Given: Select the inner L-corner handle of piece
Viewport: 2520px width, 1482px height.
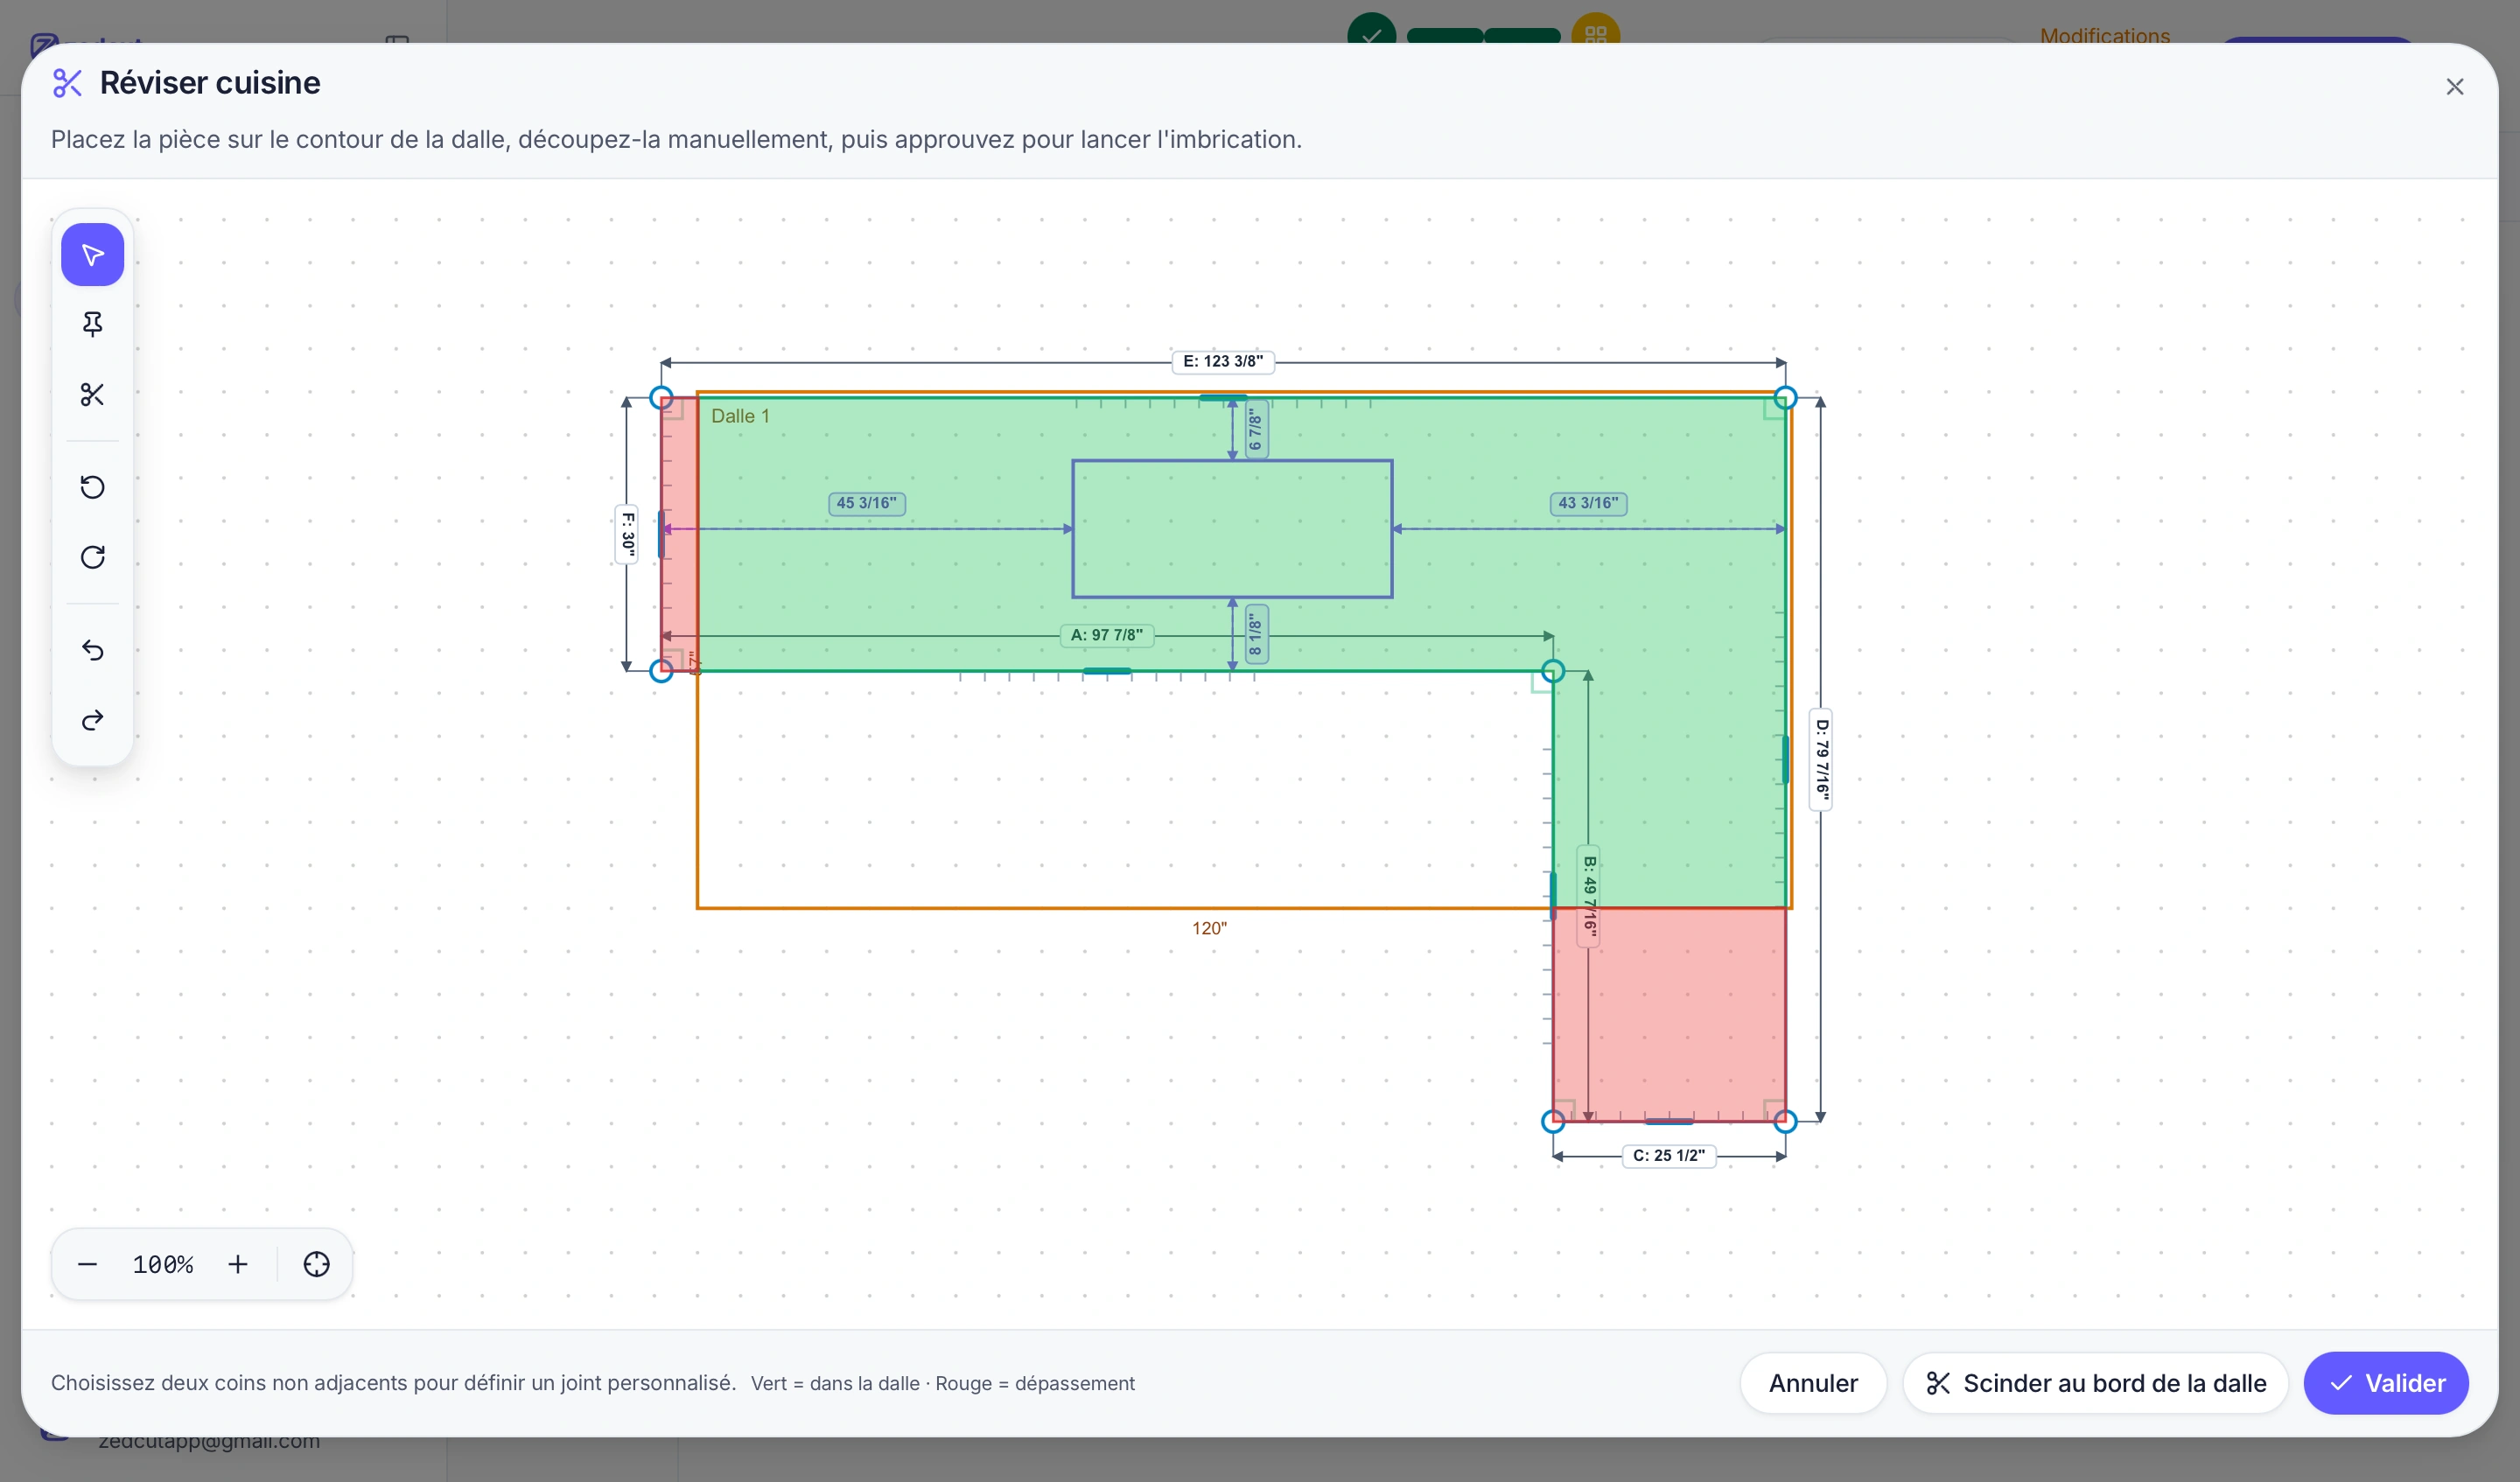Looking at the screenshot, I should pyautogui.click(x=1553, y=671).
